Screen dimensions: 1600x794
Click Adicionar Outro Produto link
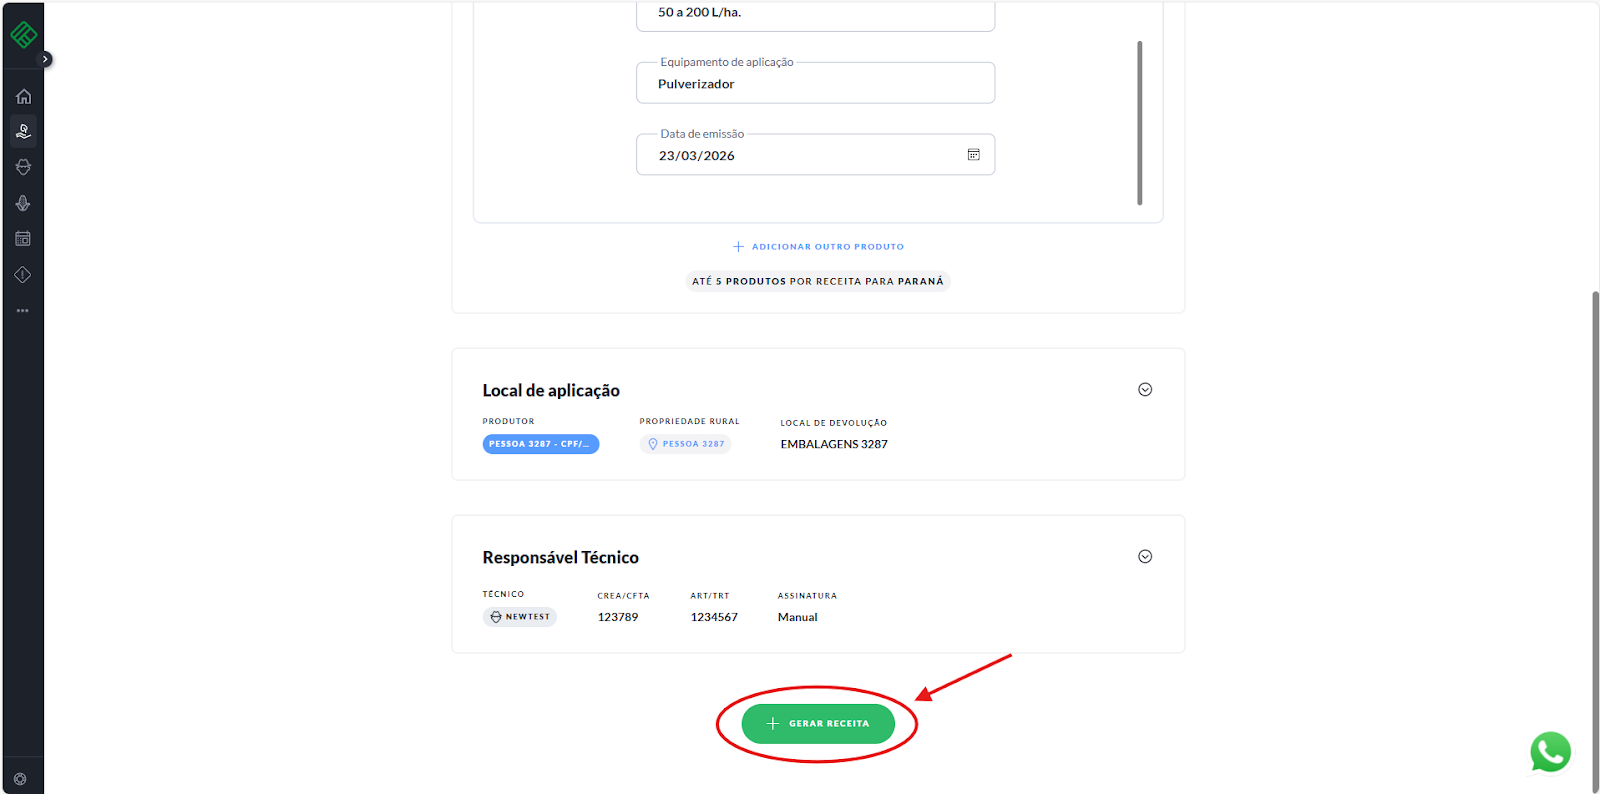pos(818,247)
